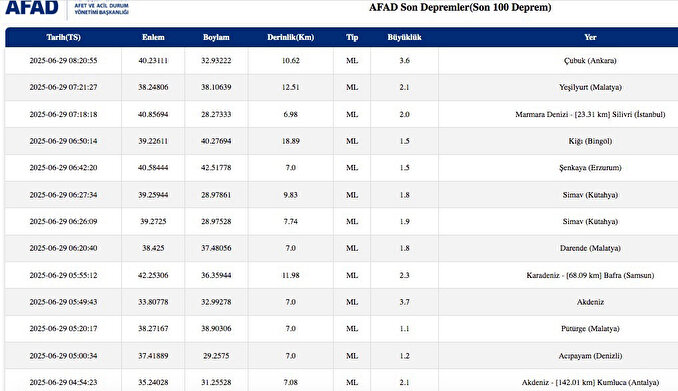
Task: Select date 2025-06-29 07:18:18
Action: pos(64,115)
